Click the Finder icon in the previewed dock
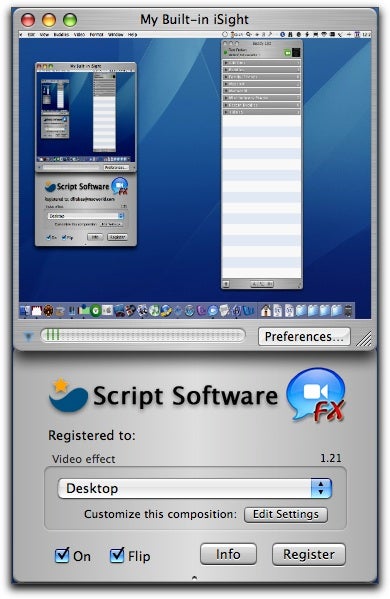Image resolution: width=390 pixels, height=599 pixels. click(x=25, y=311)
